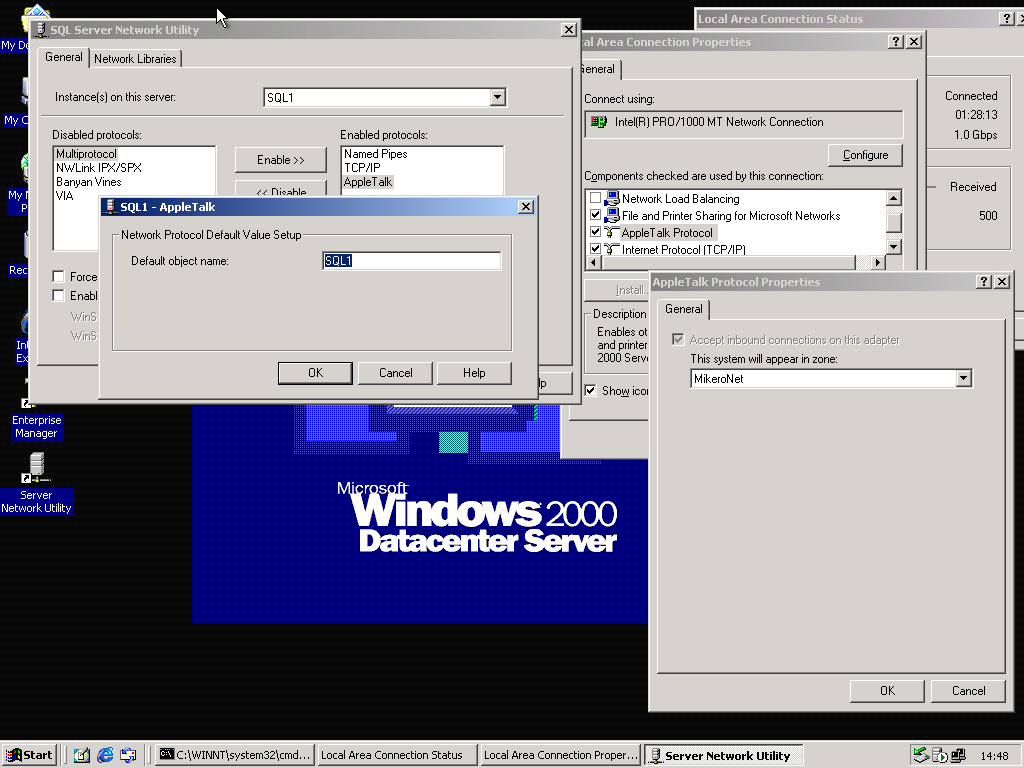Open the Instance(s) on this server dropdown

tap(497, 97)
